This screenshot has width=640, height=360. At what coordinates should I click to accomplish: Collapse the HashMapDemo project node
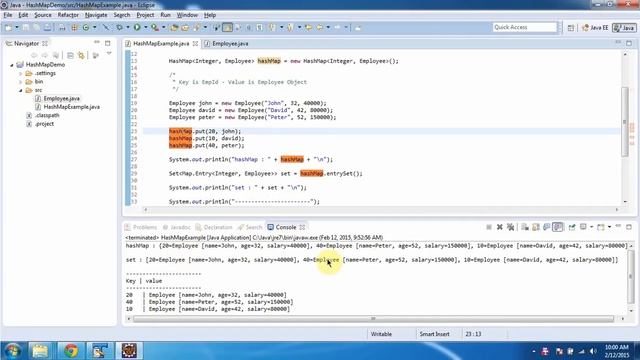coord(12,65)
